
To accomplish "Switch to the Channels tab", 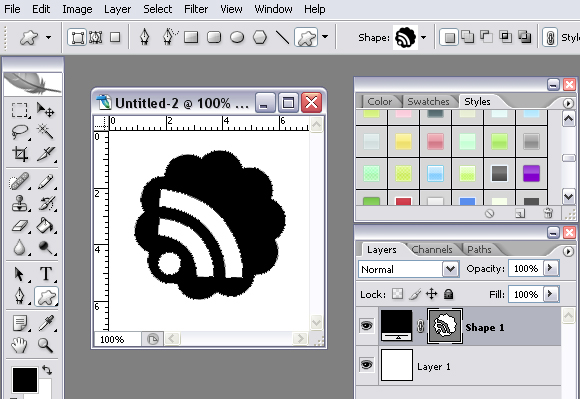I will click(x=432, y=250).
